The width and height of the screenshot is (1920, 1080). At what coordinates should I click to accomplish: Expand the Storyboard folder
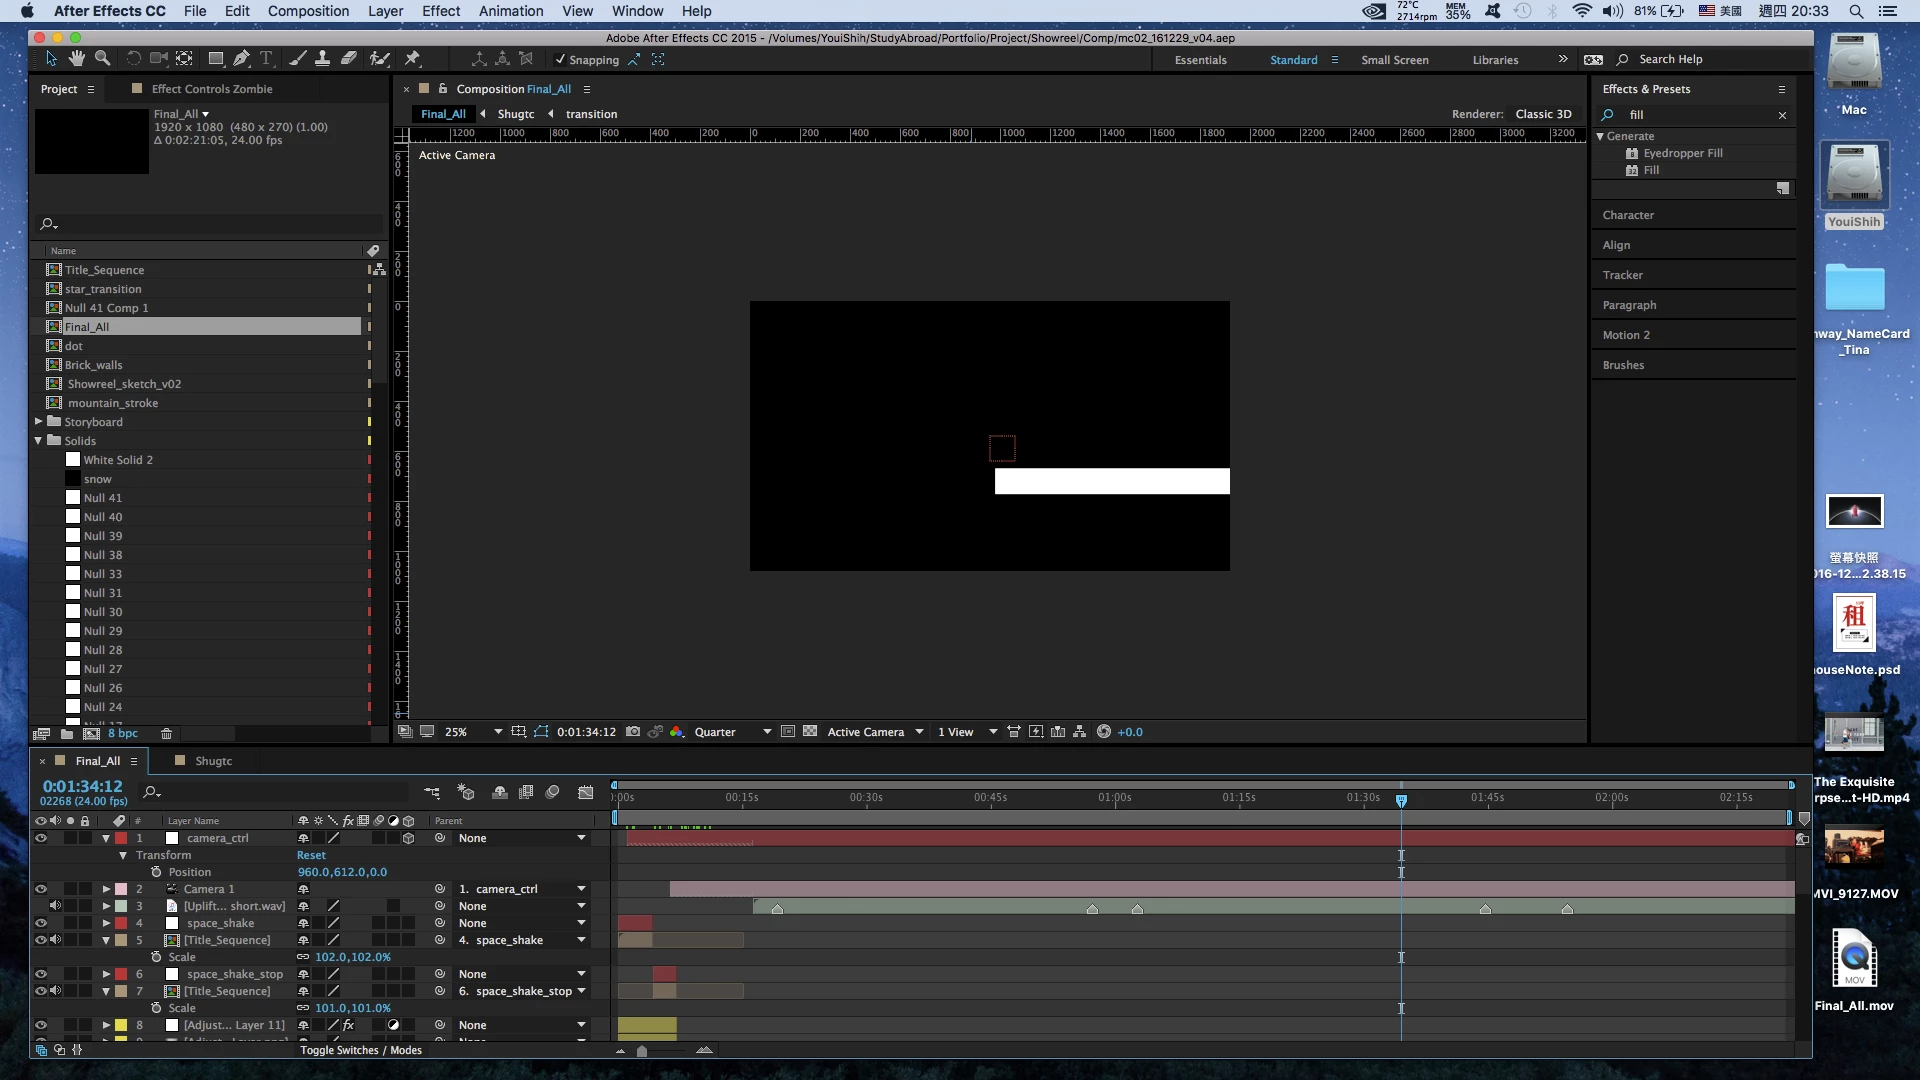(39, 422)
